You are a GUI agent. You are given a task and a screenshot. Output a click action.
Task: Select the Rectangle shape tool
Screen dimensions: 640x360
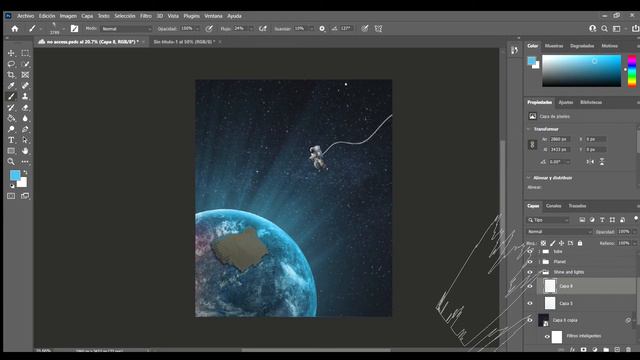pyautogui.click(x=11, y=151)
